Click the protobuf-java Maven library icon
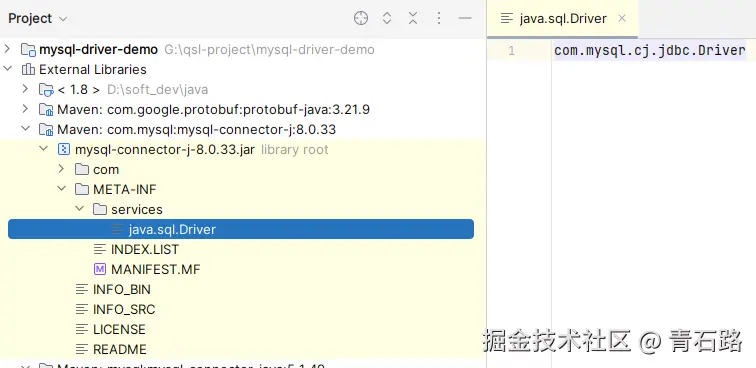The width and height of the screenshot is (756, 368). point(46,109)
